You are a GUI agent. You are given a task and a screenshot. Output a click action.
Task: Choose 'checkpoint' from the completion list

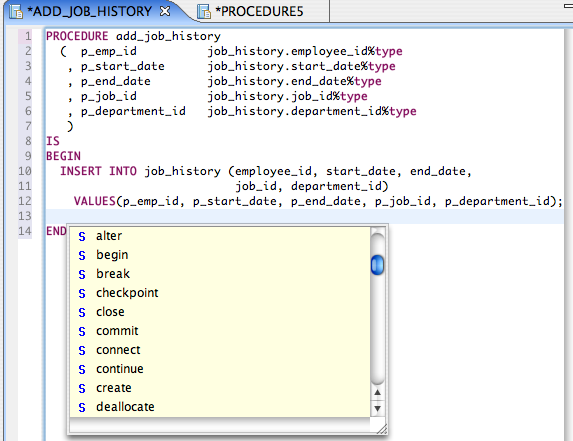coord(220,293)
